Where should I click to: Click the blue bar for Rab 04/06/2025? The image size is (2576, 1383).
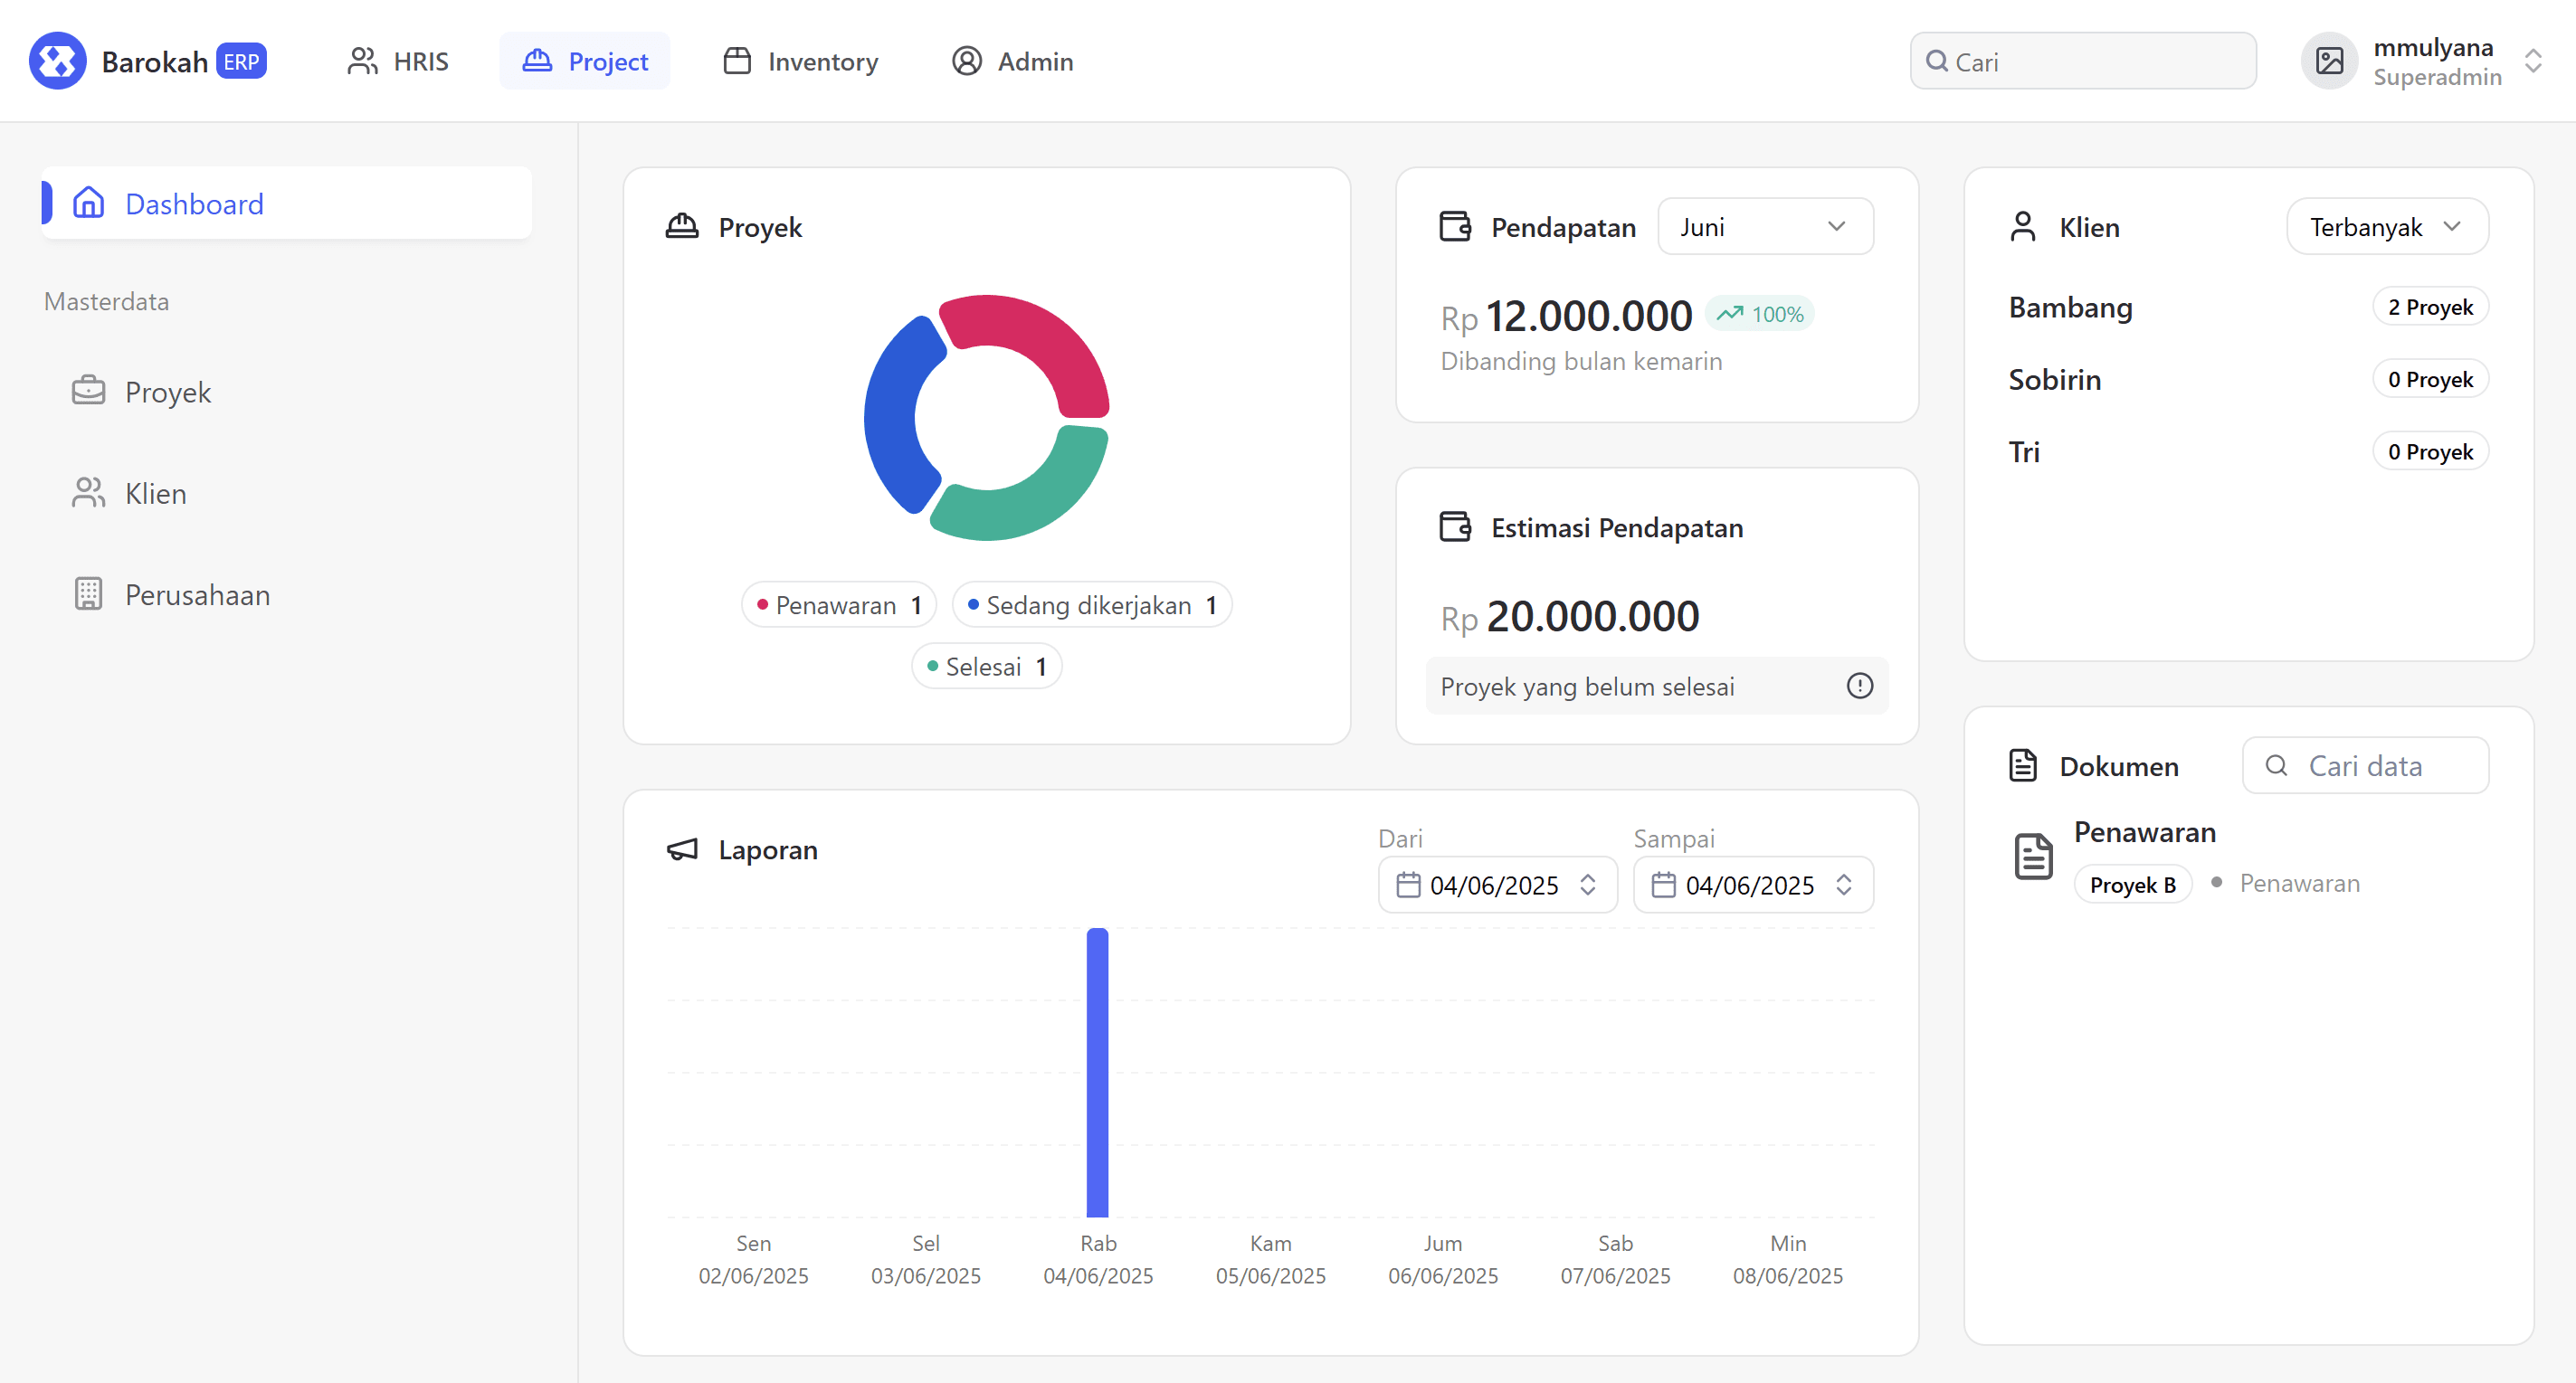point(1097,1072)
